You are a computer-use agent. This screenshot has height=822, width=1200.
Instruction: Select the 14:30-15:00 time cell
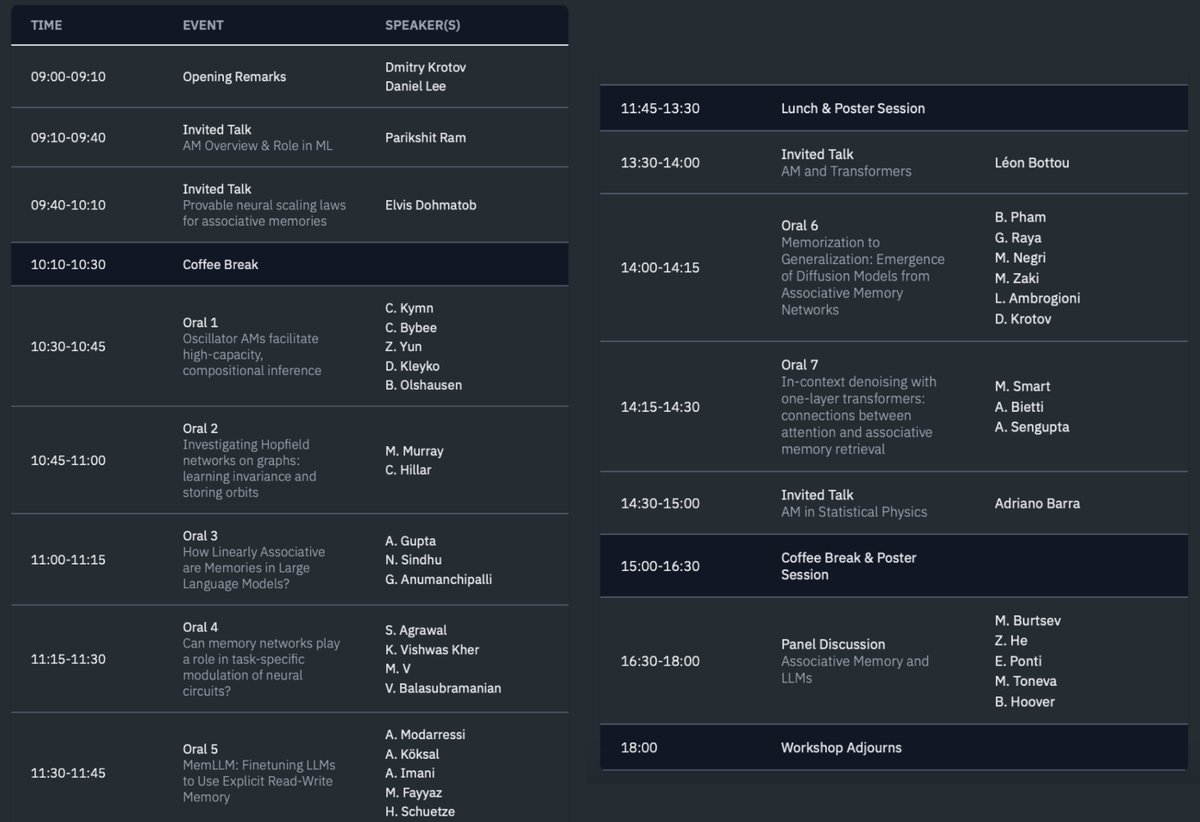tap(660, 503)
